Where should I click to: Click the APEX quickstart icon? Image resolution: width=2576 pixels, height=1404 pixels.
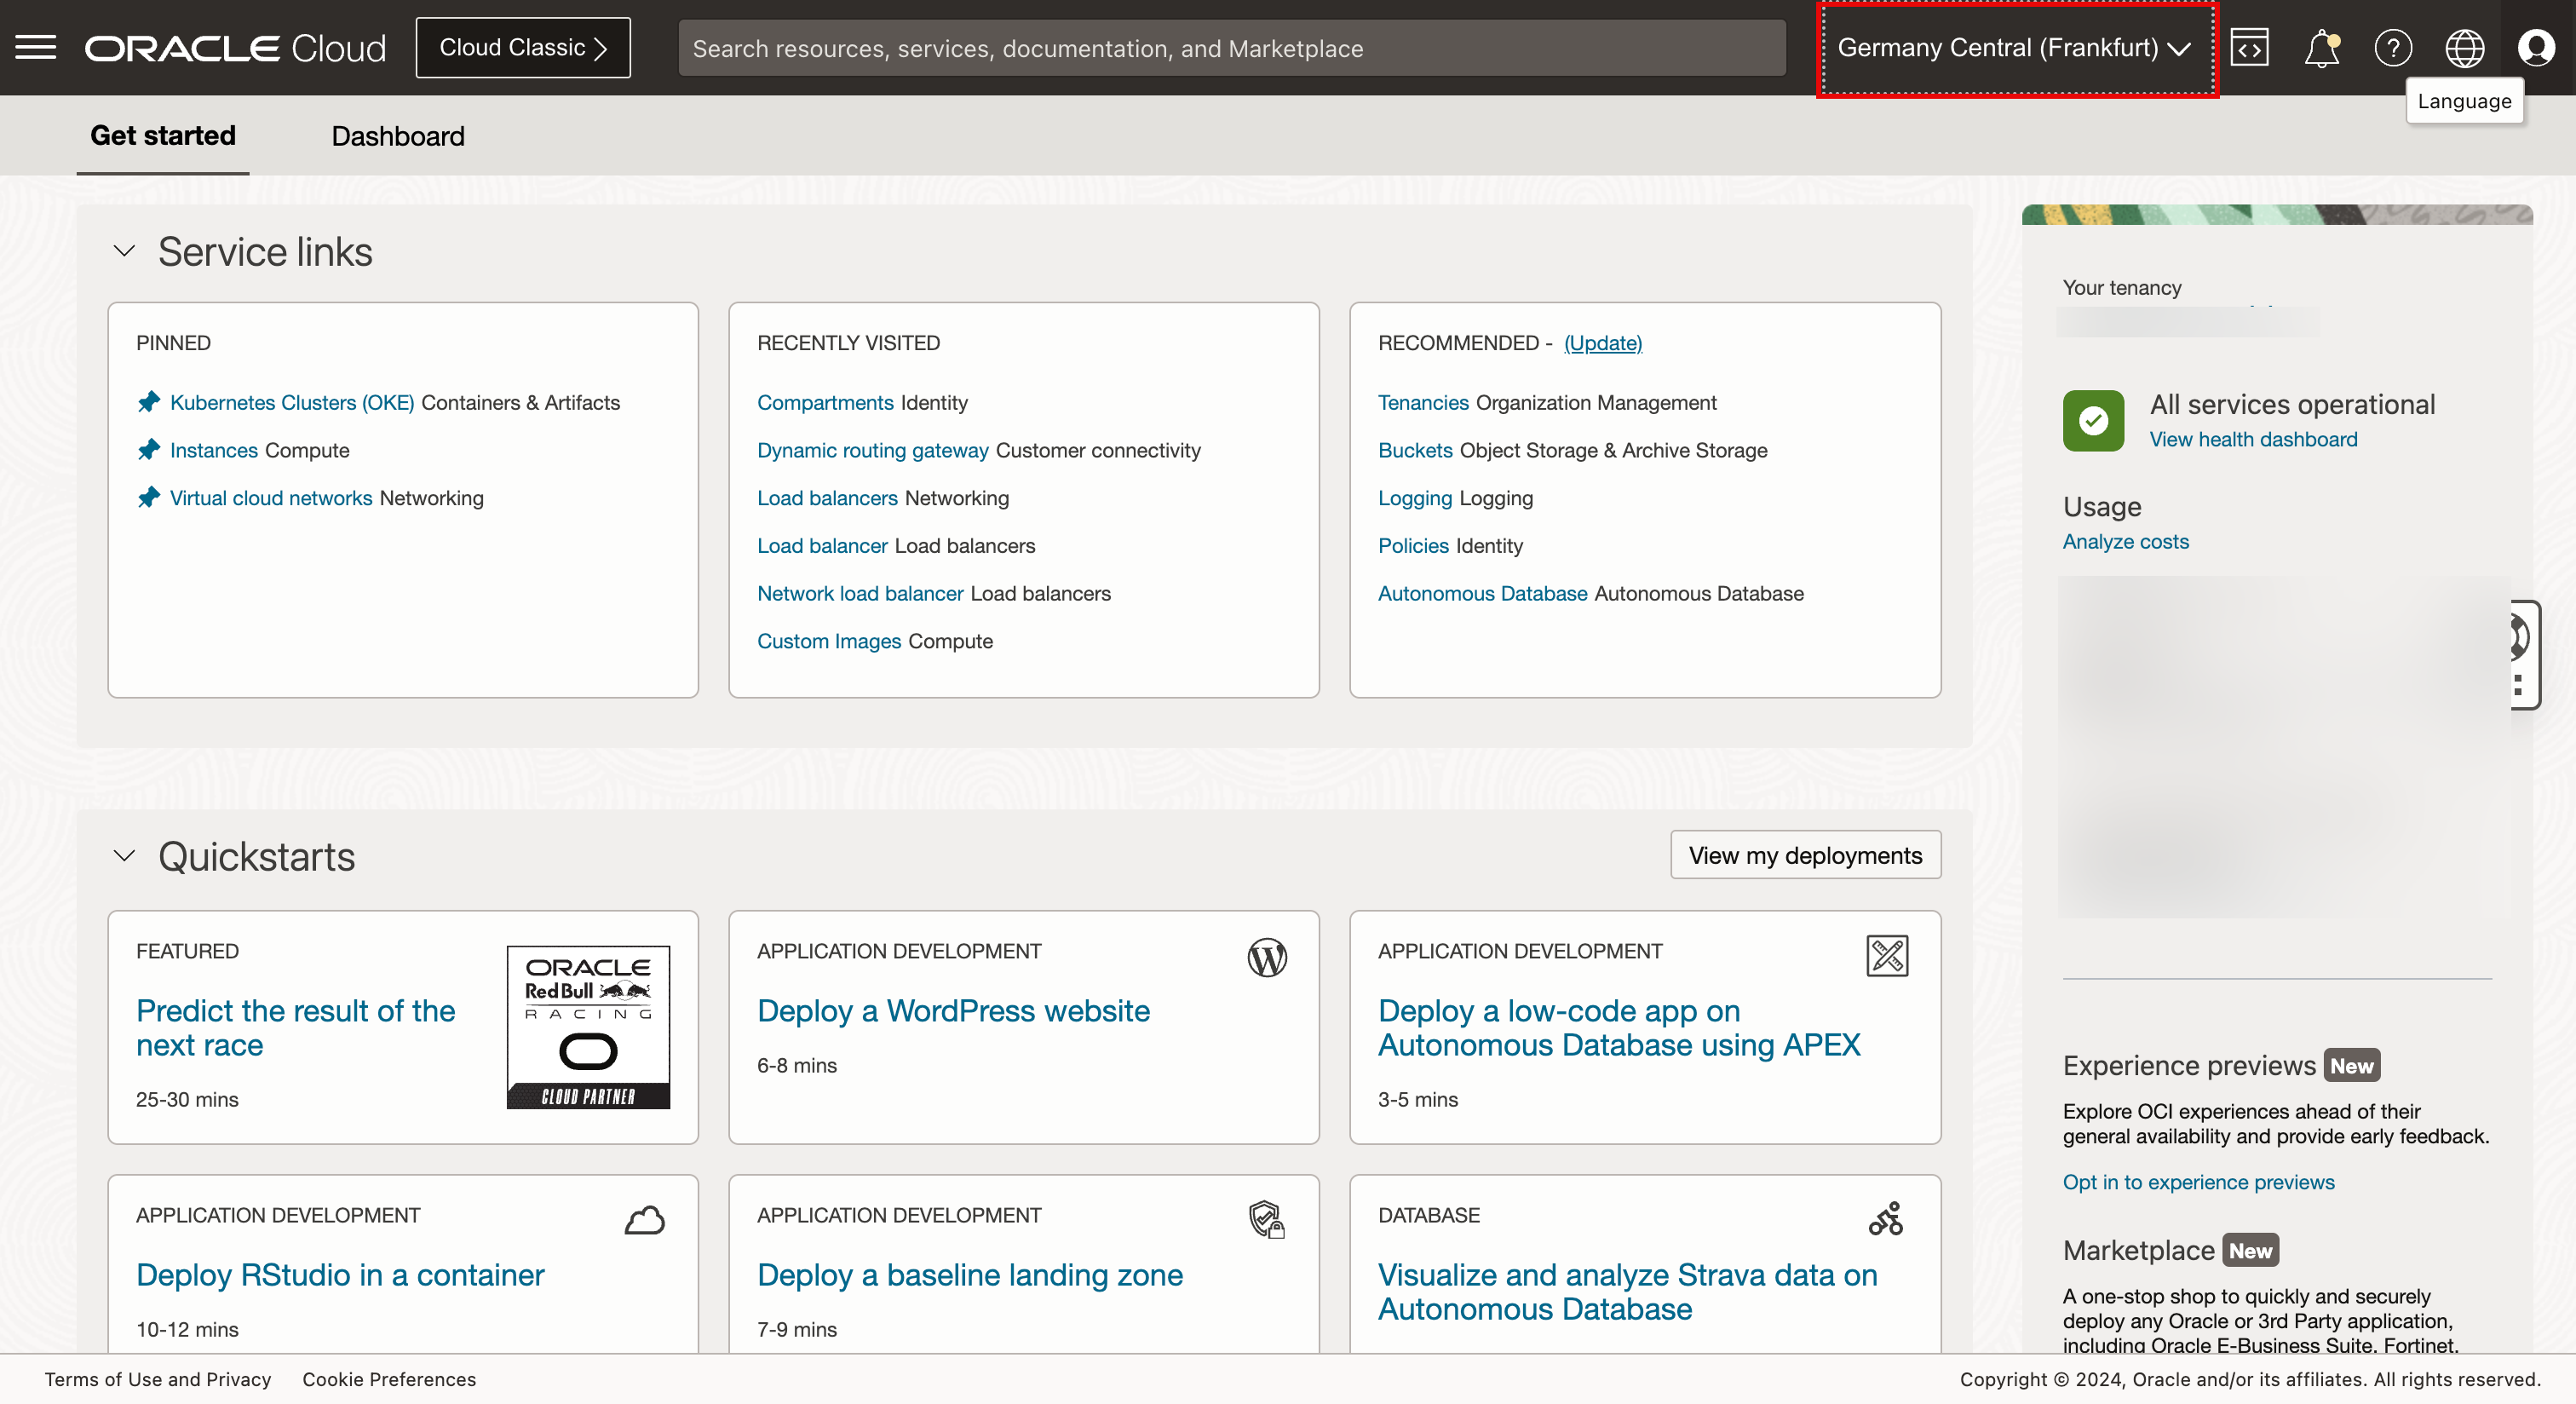(x=1887, y=956)
